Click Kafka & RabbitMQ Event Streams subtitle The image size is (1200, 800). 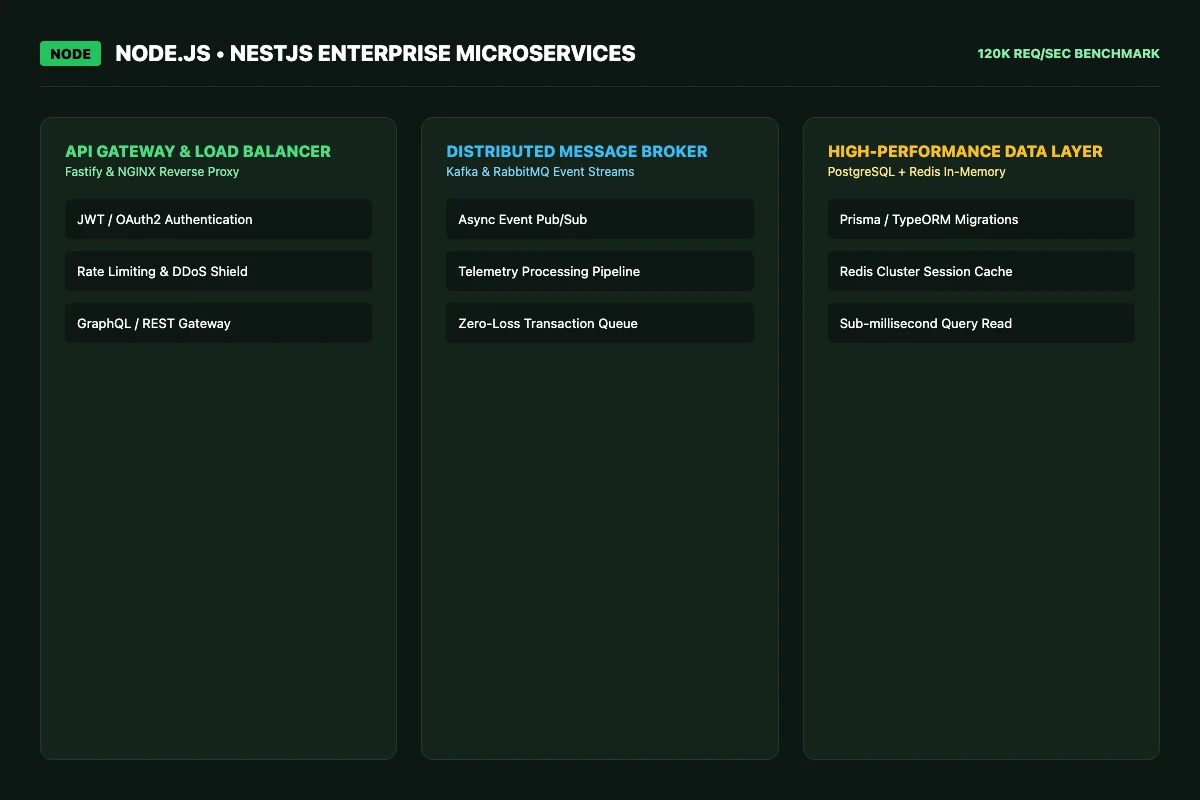[540, 172]
